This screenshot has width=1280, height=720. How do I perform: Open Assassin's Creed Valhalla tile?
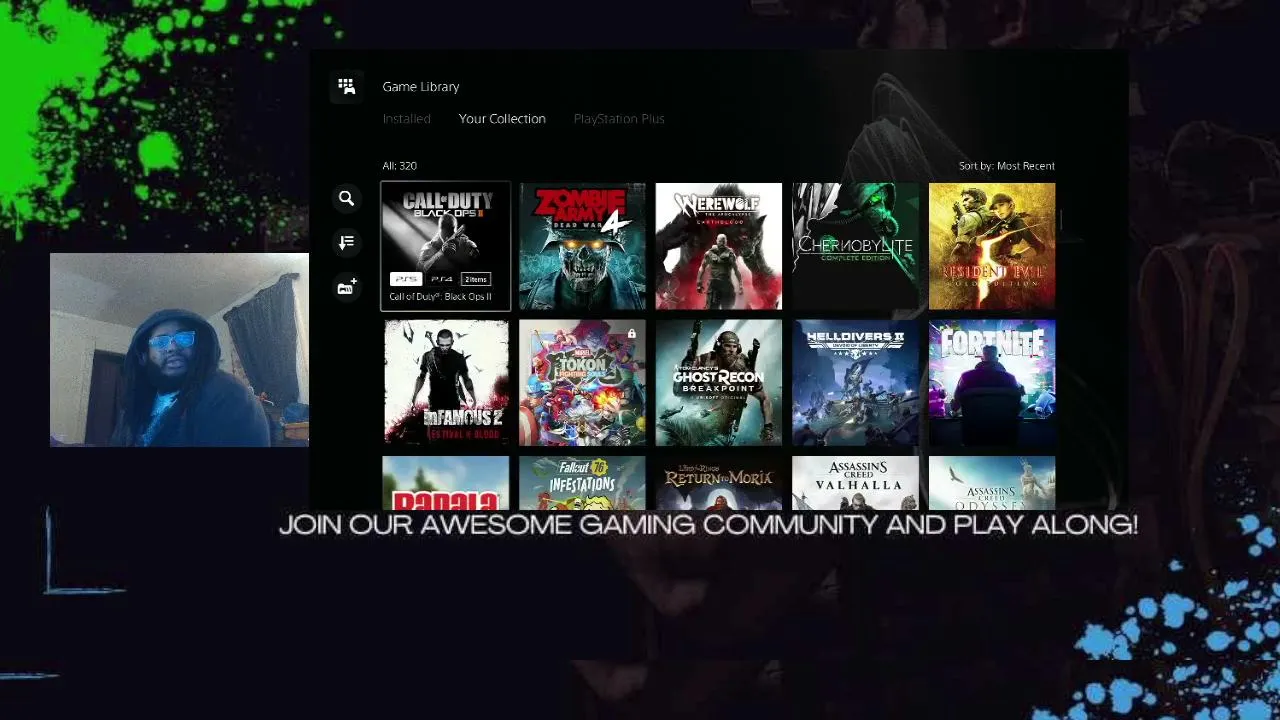855,483
